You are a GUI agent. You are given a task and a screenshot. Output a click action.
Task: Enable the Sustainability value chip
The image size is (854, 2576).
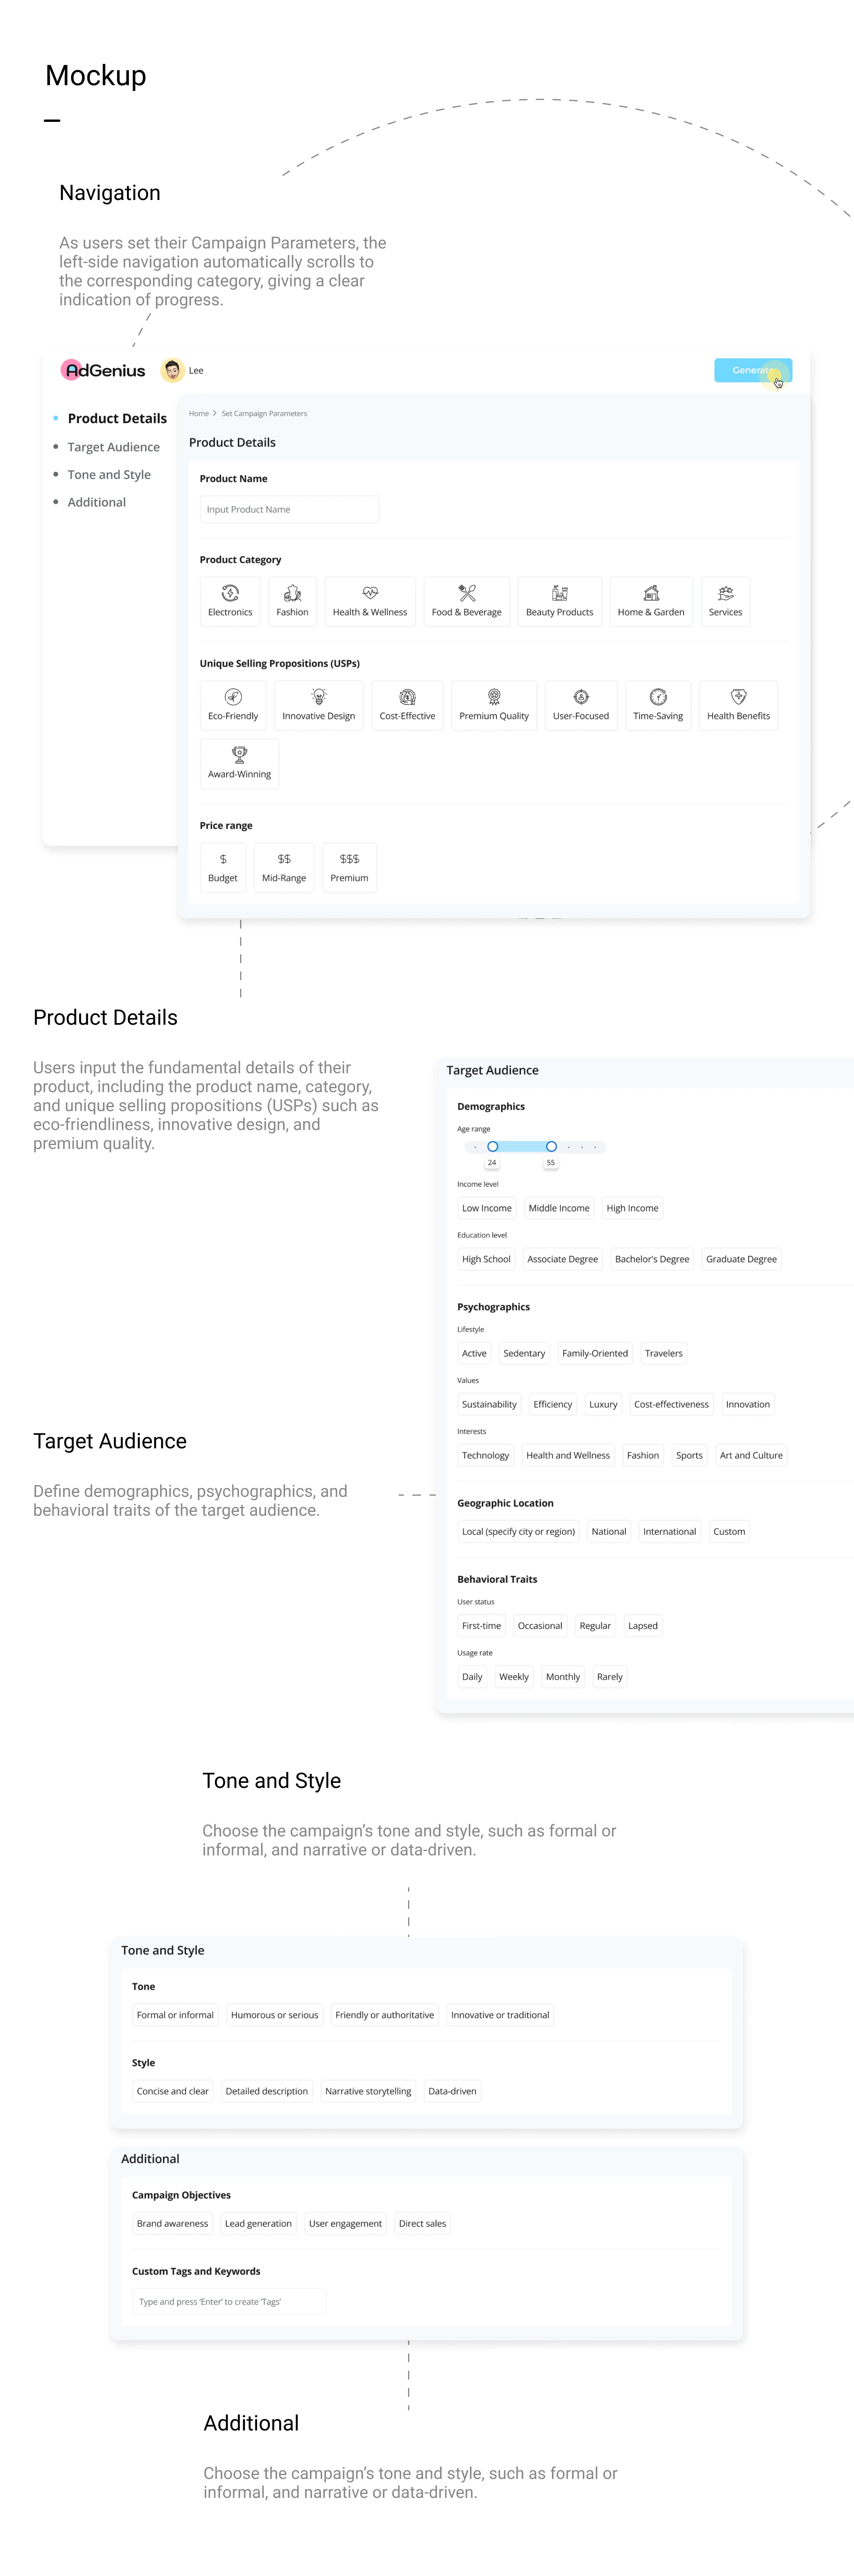(489, 1404)
